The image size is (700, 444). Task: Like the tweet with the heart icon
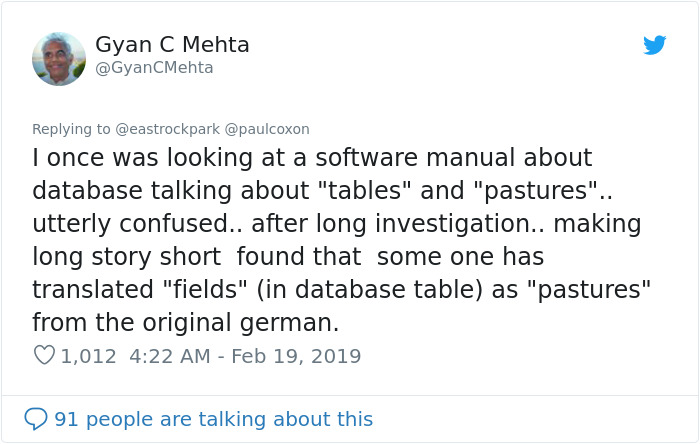pyautogui.click(x=44, y=355)
